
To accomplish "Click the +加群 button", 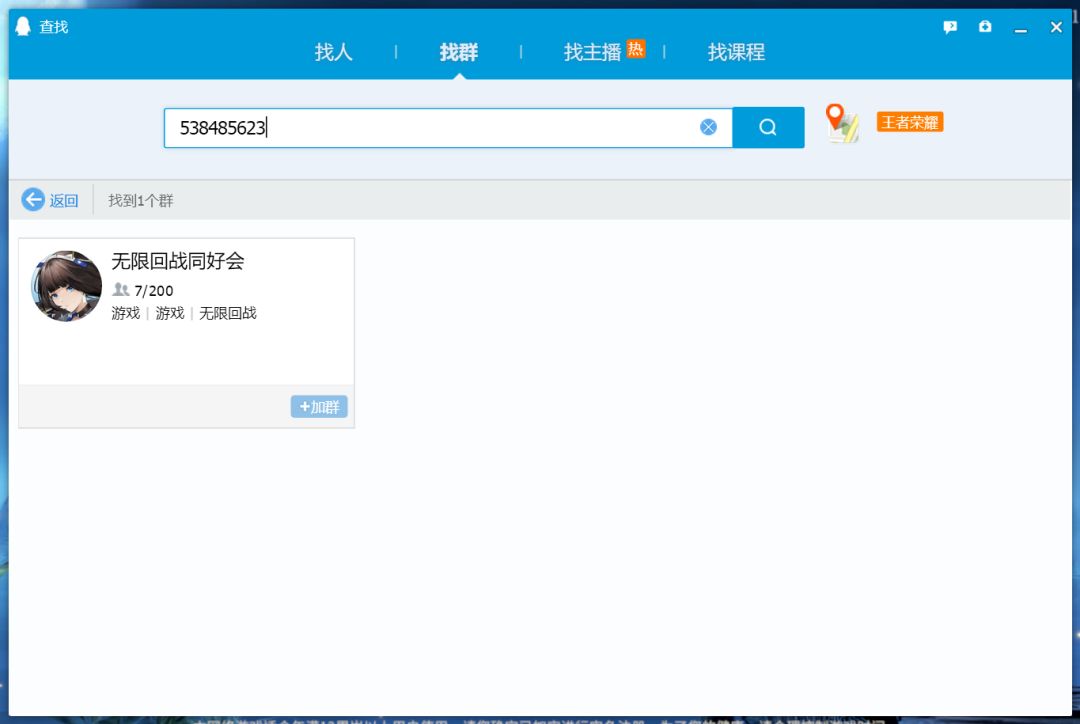I will tap(319, 406).
